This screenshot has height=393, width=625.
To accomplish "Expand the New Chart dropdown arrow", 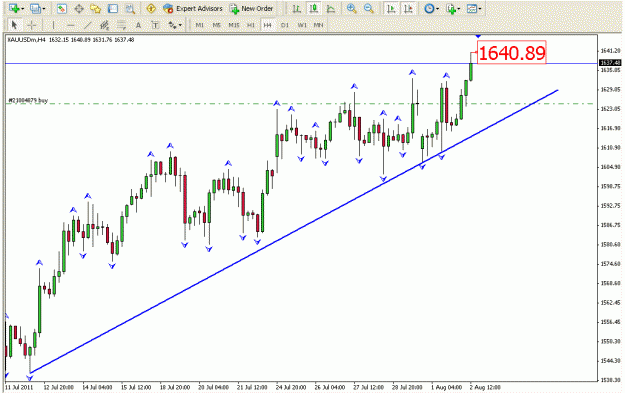I will click(22, 9).
